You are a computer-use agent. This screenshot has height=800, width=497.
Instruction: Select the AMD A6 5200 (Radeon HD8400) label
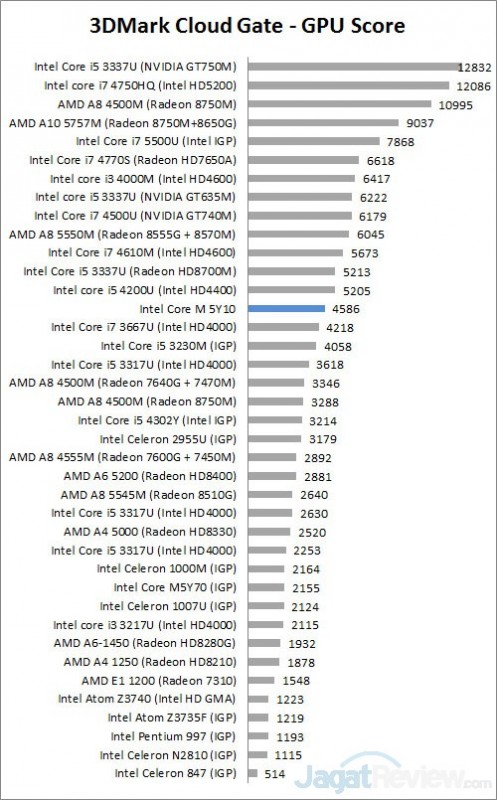[x=150, y=476]
